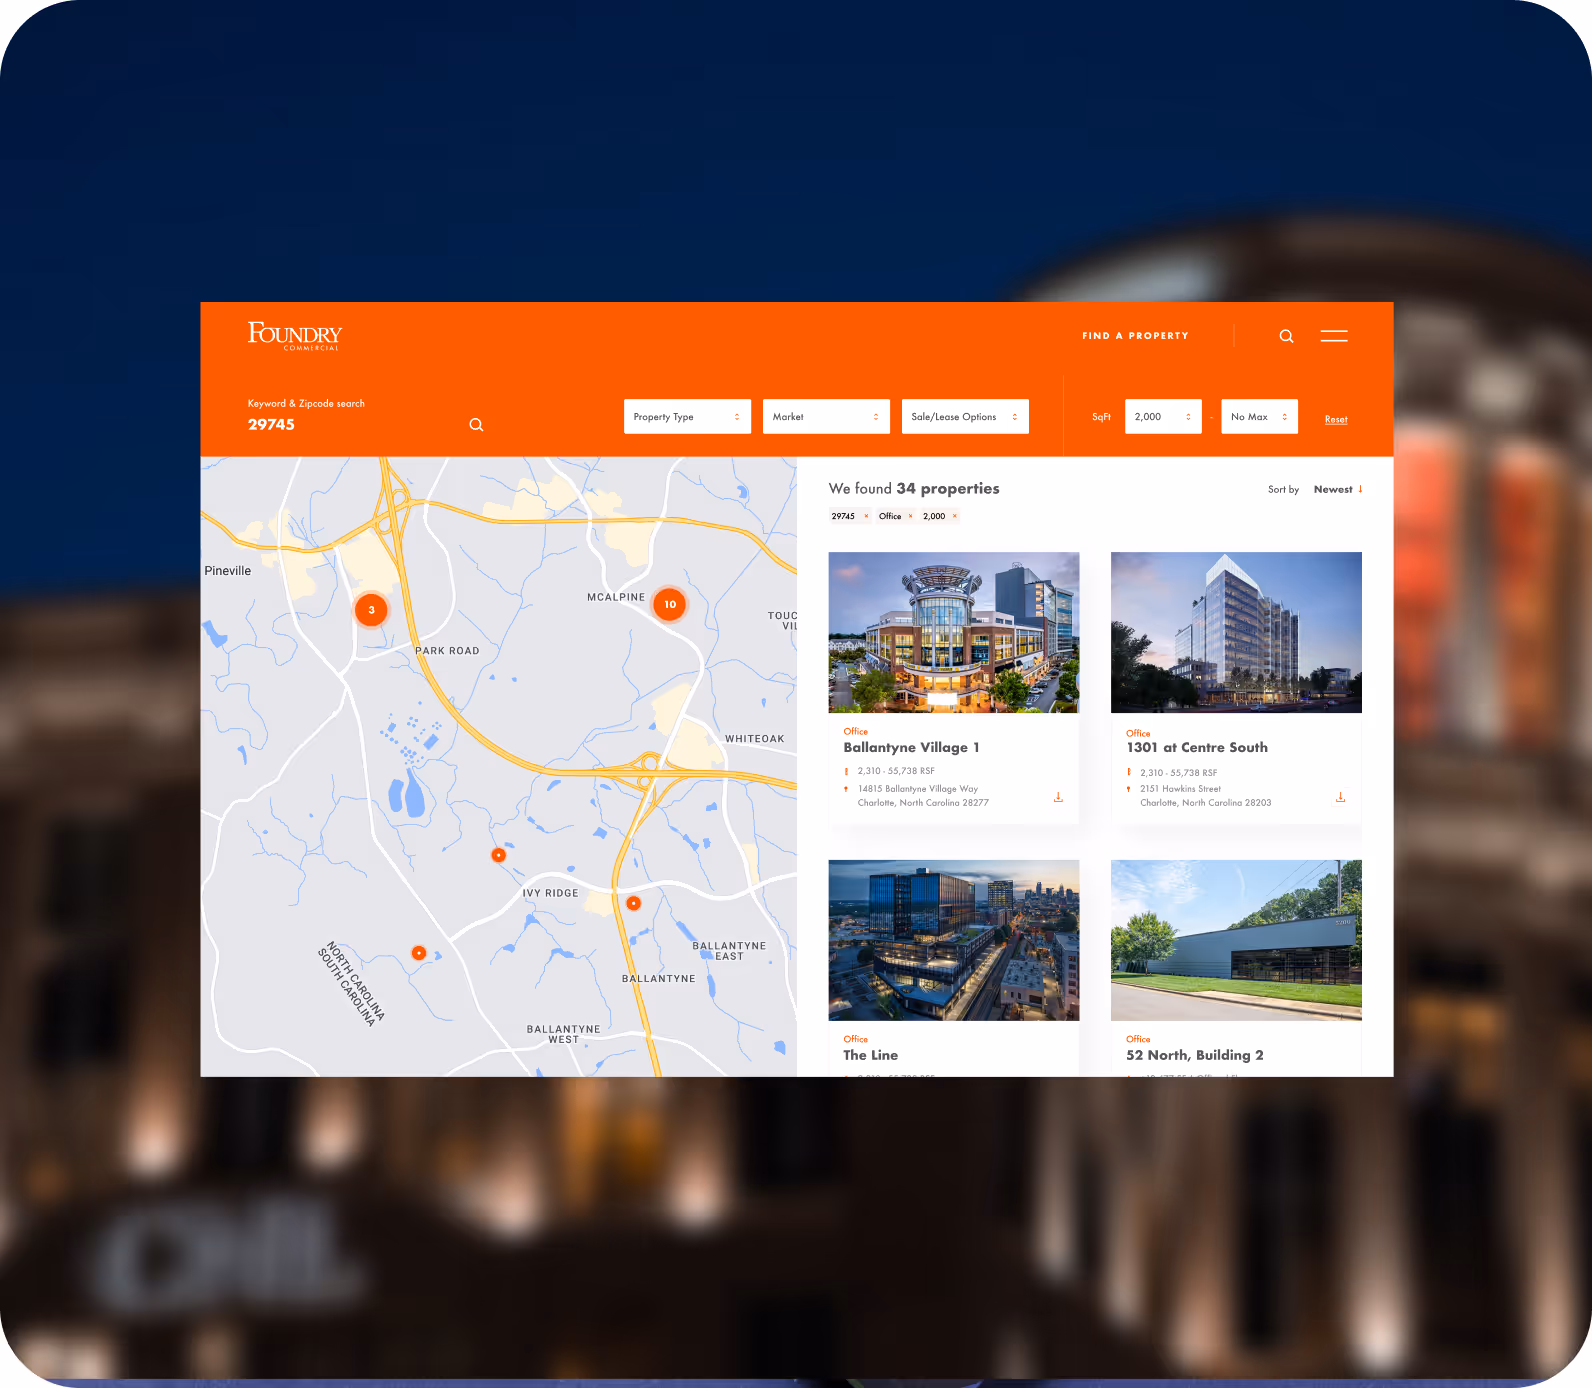The image size is (1592, 1388).
Task: Click the BALLANTYNE EAST map label
Action: coord(729,951)
